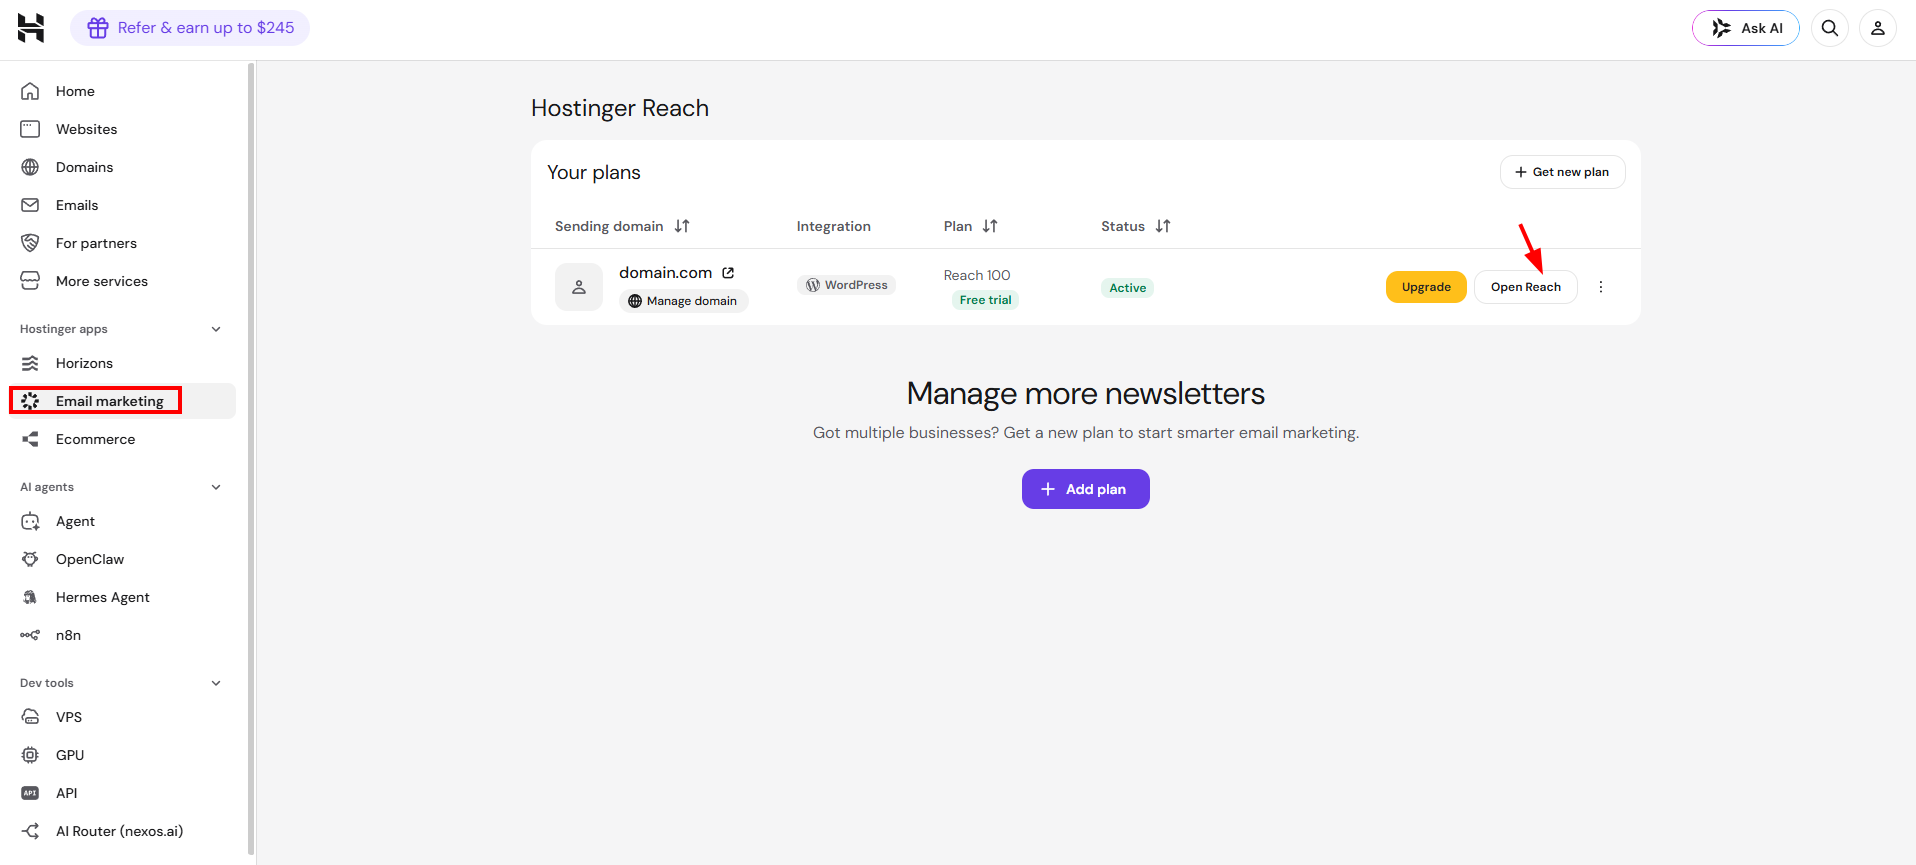Image resolution: width=1916 pixels, height=865 pixels.
Task: Click the VPS cloud icon
Action: coord(30,717)
